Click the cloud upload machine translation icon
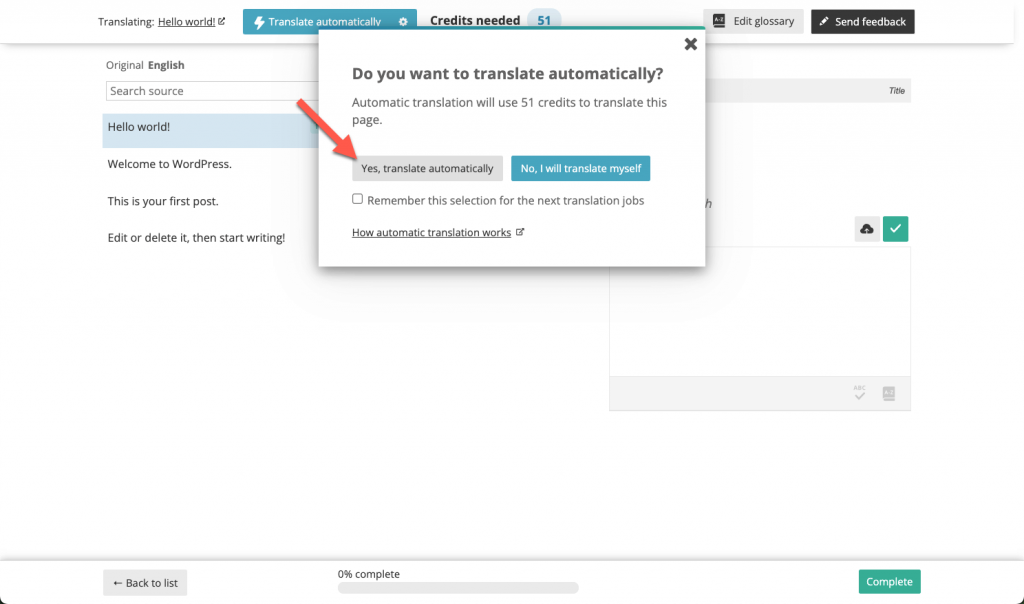 [866, 229]
